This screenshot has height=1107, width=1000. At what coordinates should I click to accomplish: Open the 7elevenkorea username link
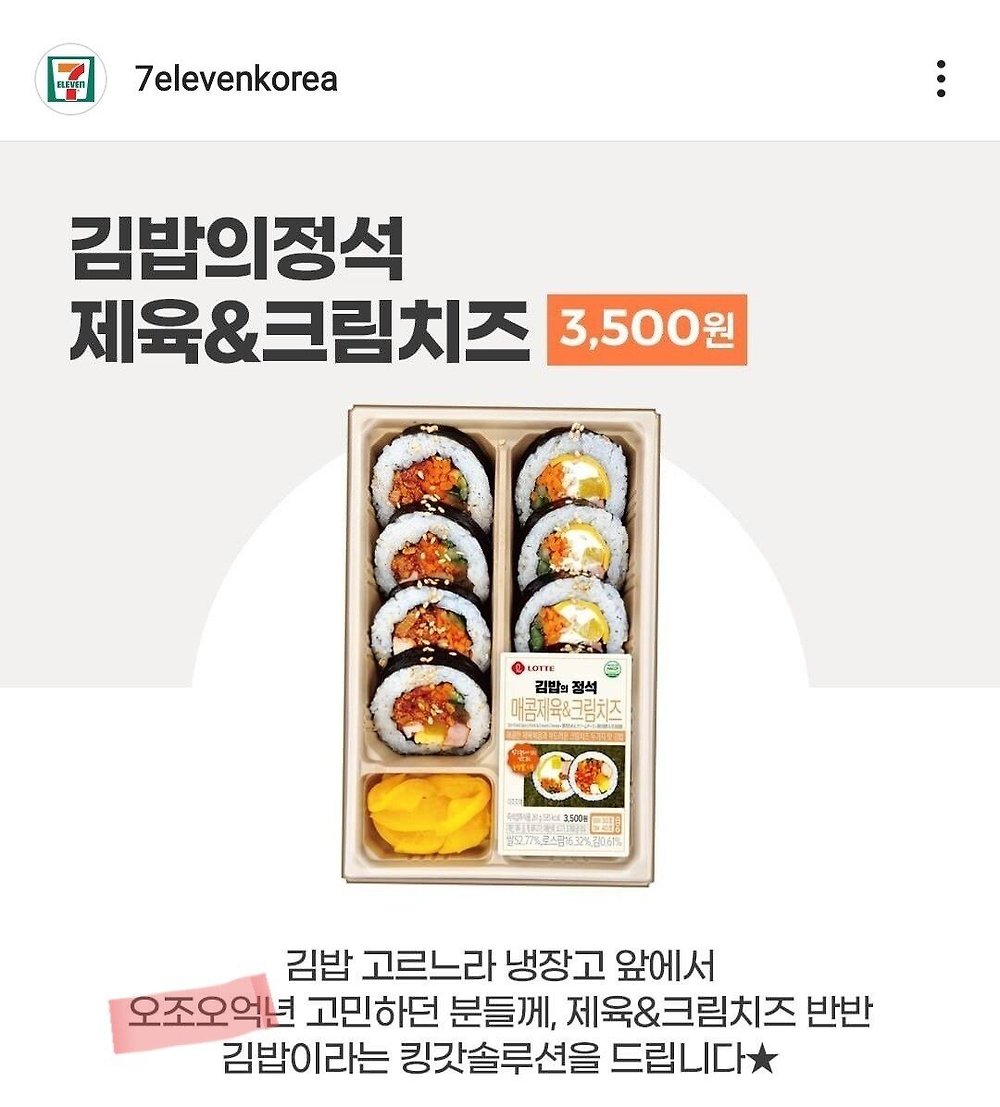click(x=236, y=79)
